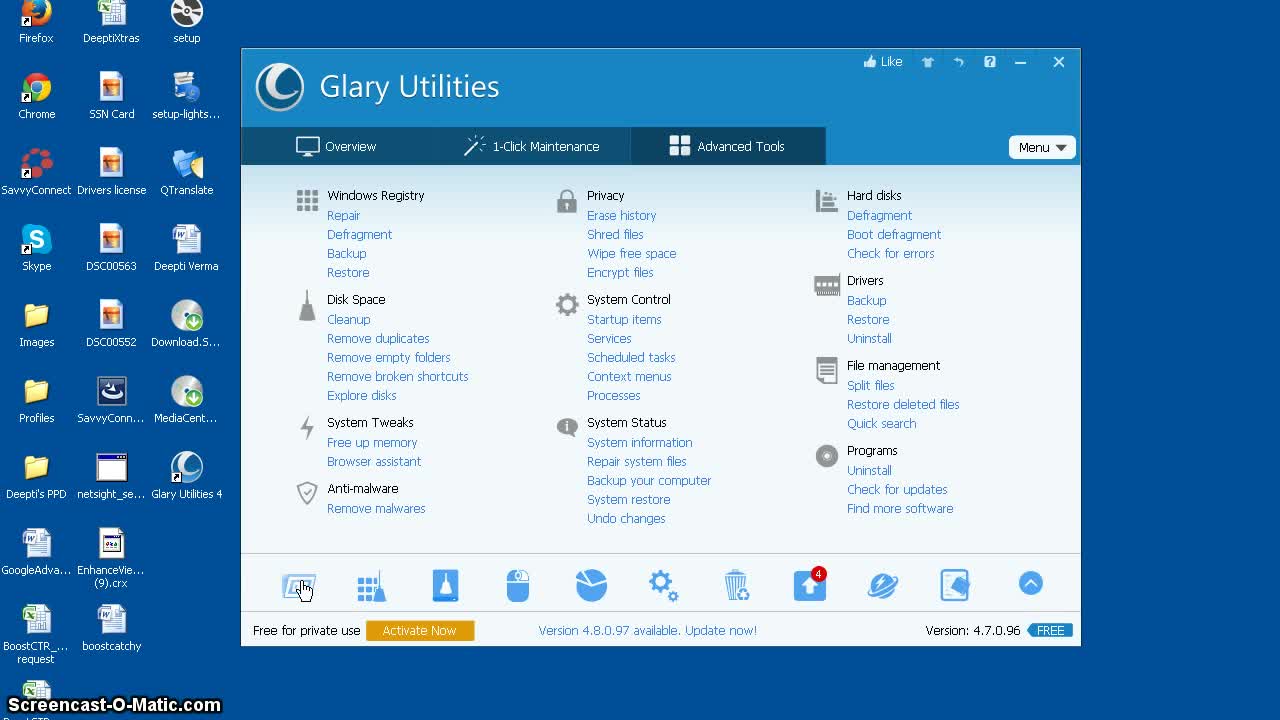The width and height of the screenshot is (1280, 720).
Task: Click the shirt skin icon in the title bar
Action: 928,62
